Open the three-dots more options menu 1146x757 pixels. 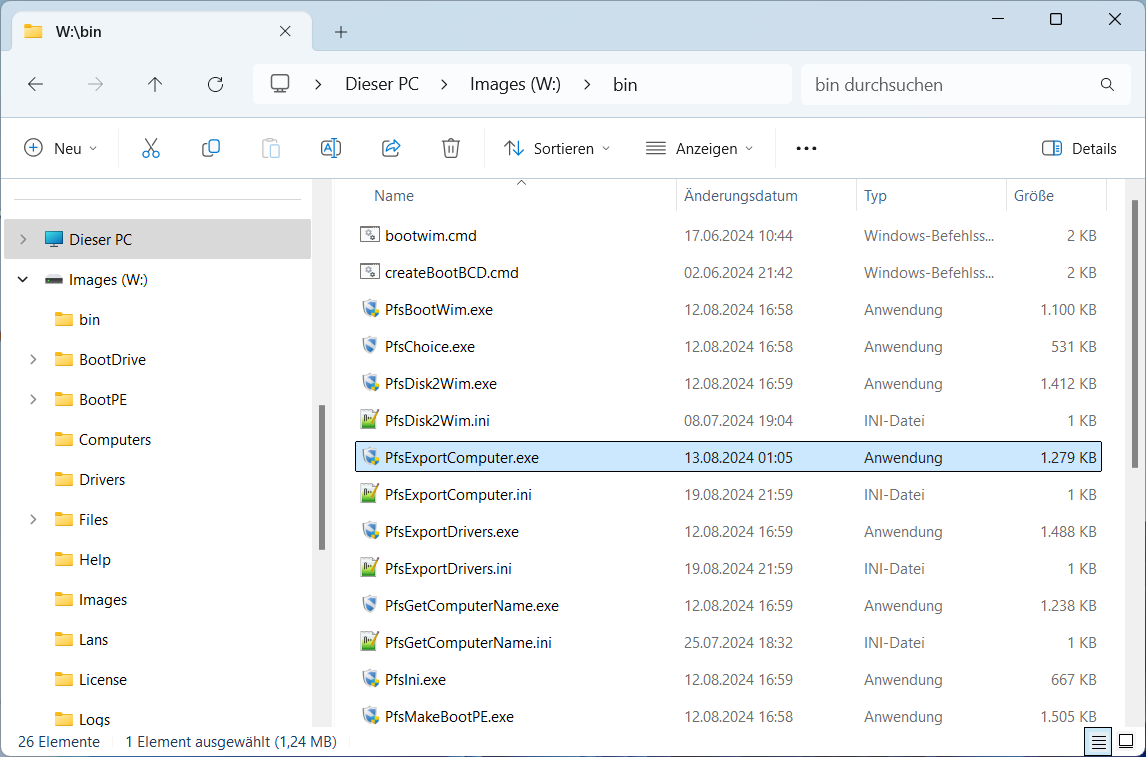point(806,148)
